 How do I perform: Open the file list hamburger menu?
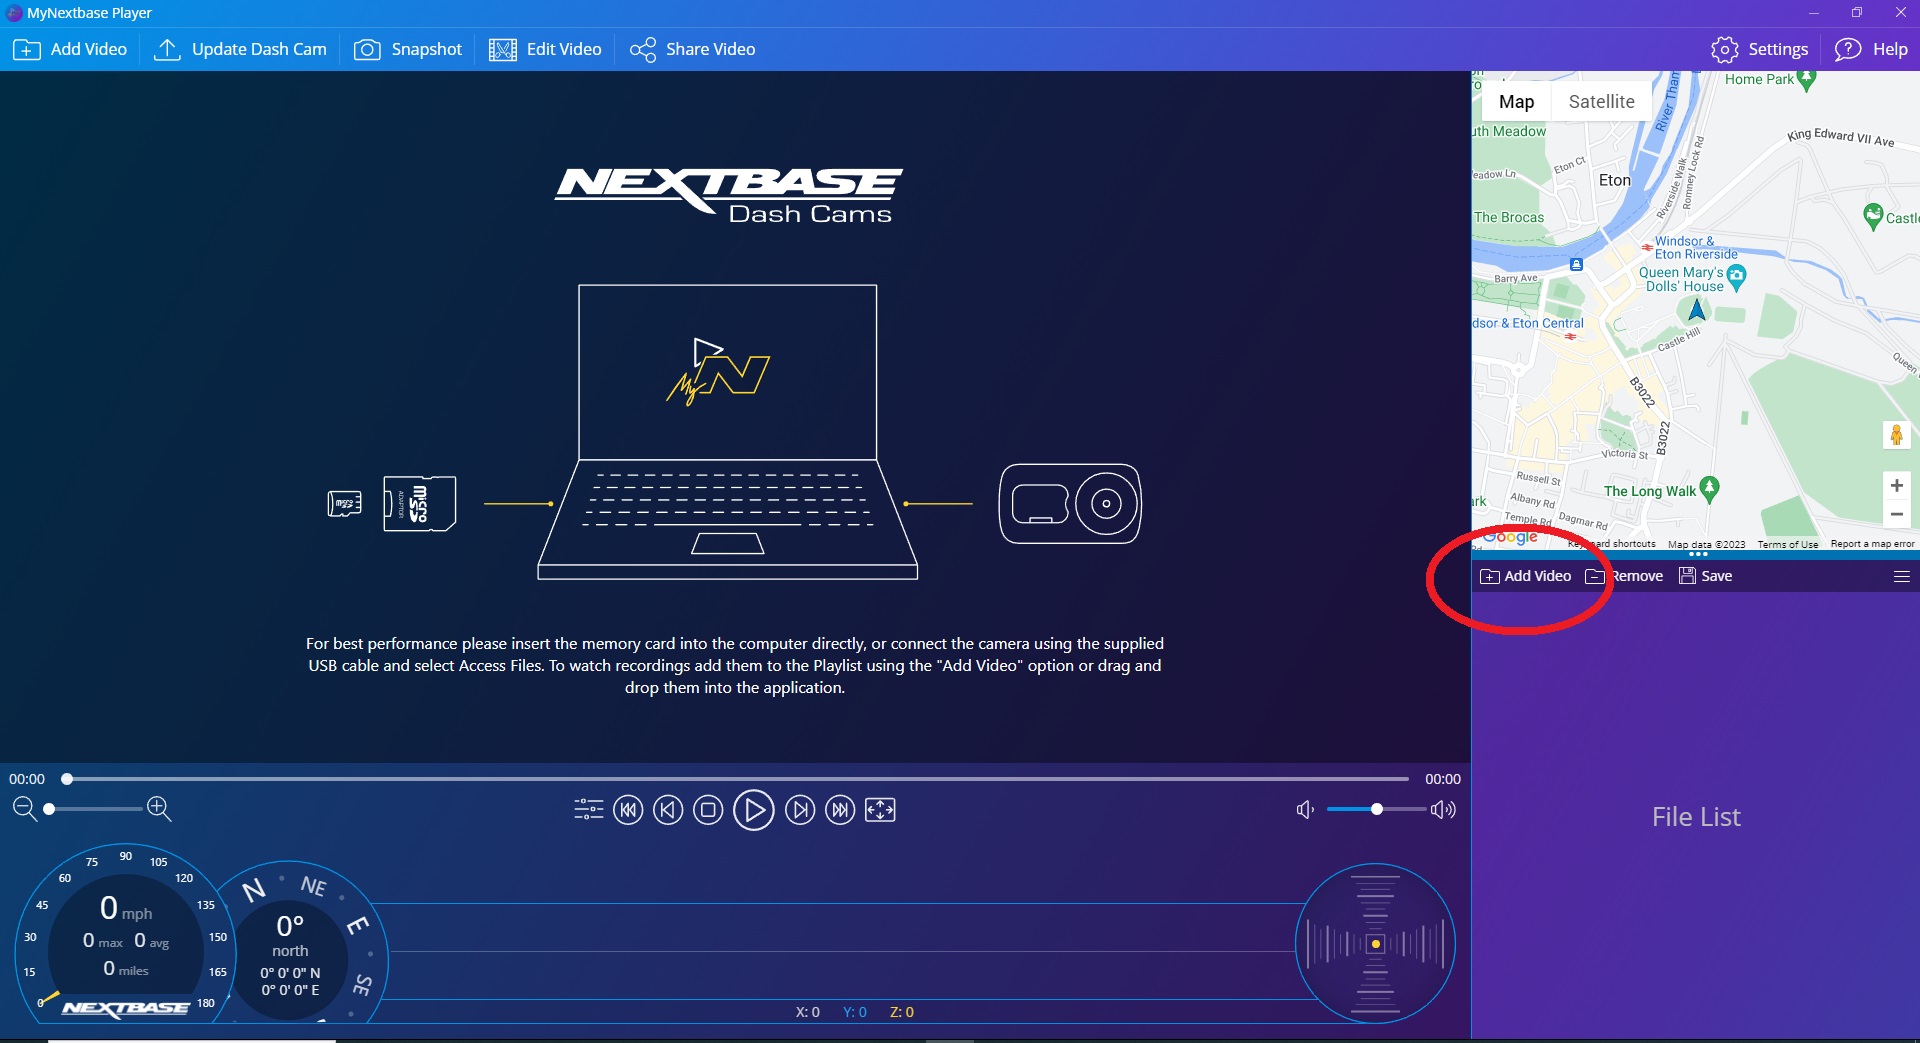tap(1902, 577)
